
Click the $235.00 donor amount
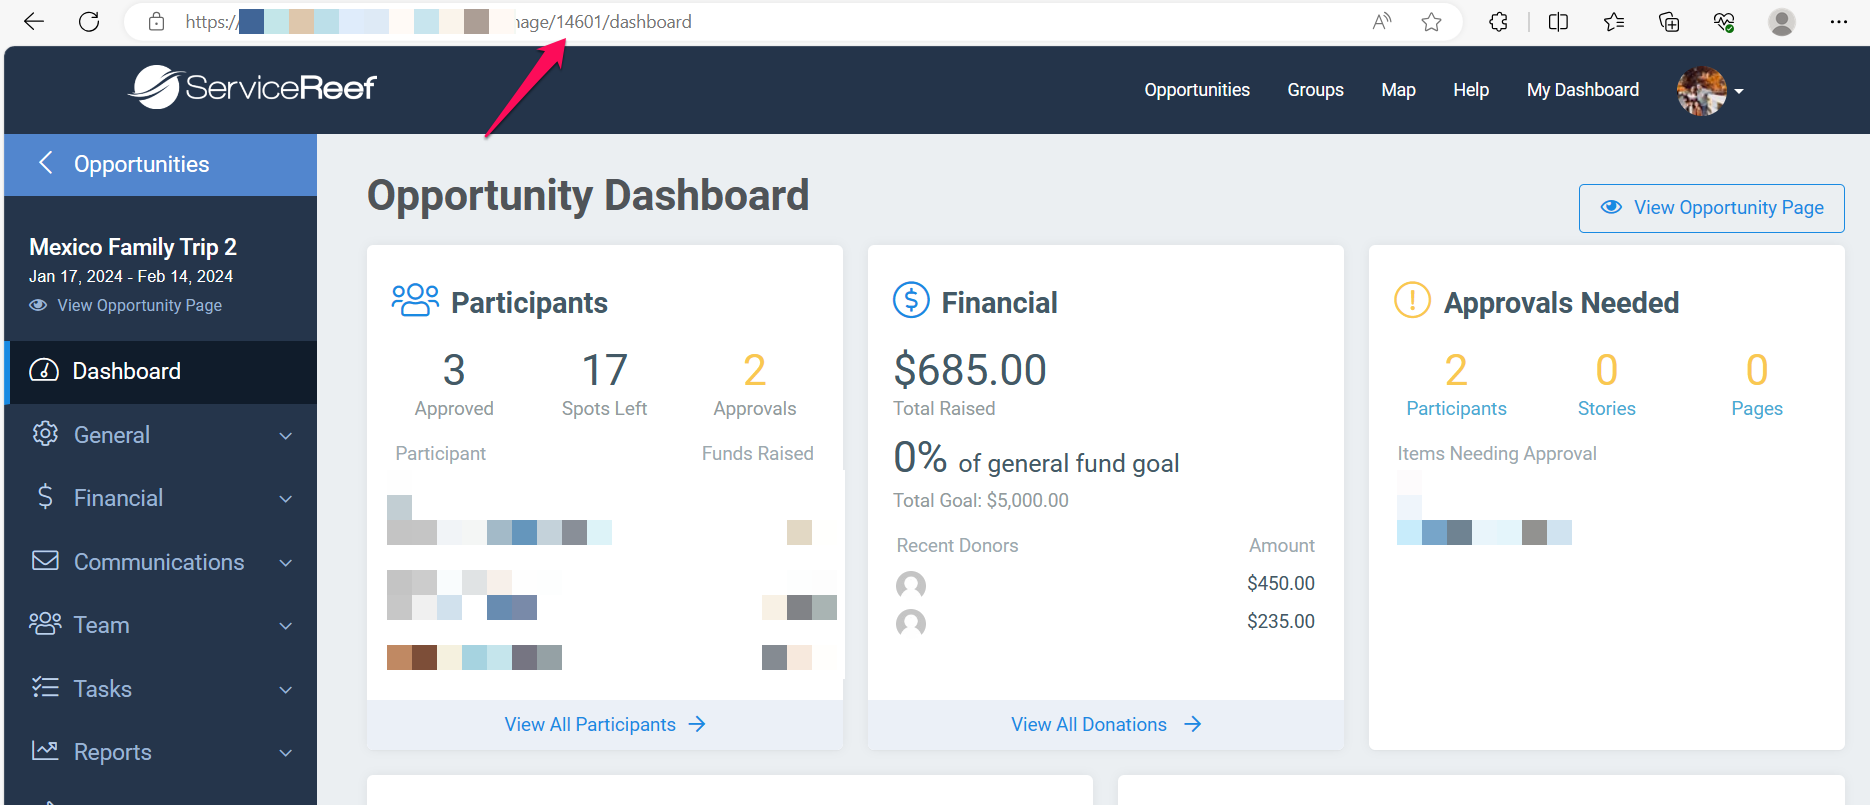pos(1280,621)
